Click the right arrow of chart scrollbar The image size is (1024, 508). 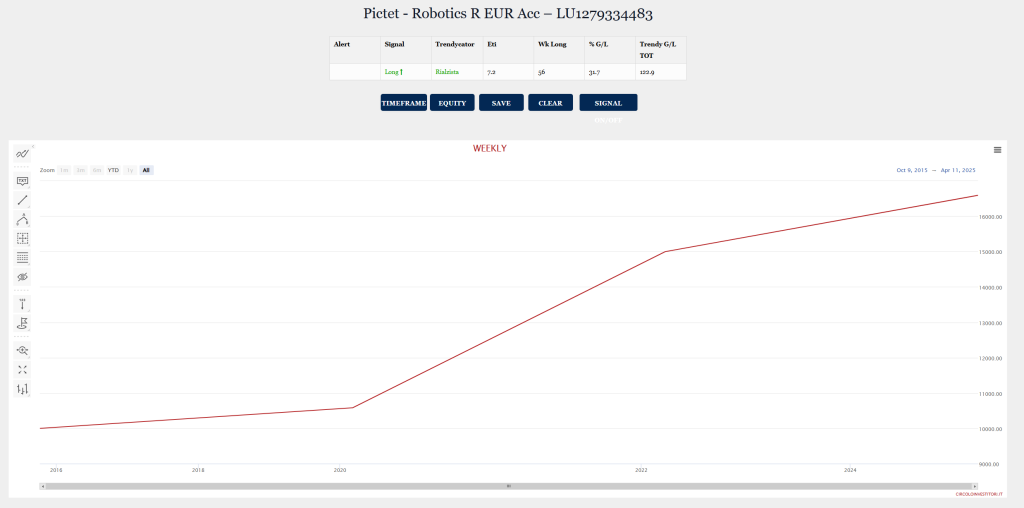(975, 486)
